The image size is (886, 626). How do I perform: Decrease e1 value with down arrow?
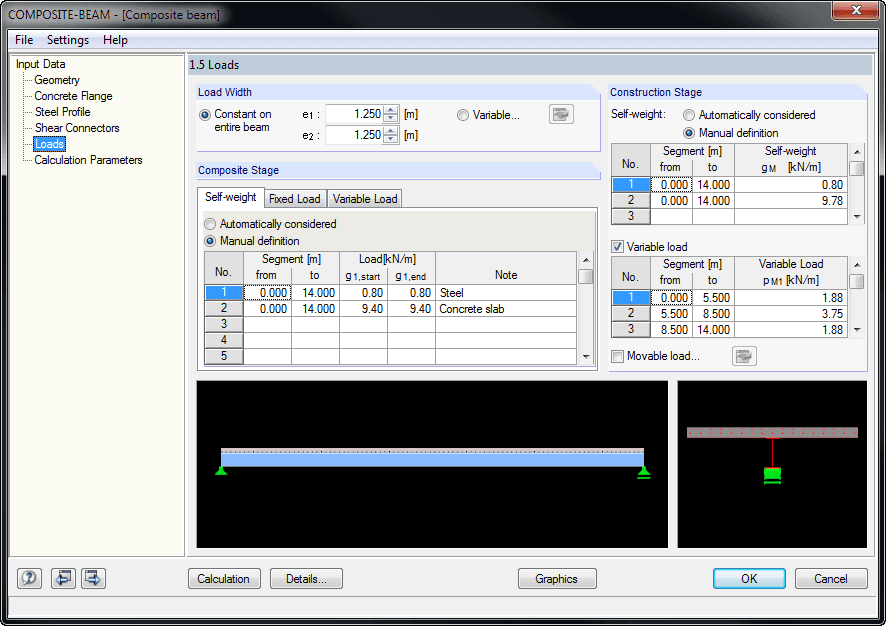390,118
